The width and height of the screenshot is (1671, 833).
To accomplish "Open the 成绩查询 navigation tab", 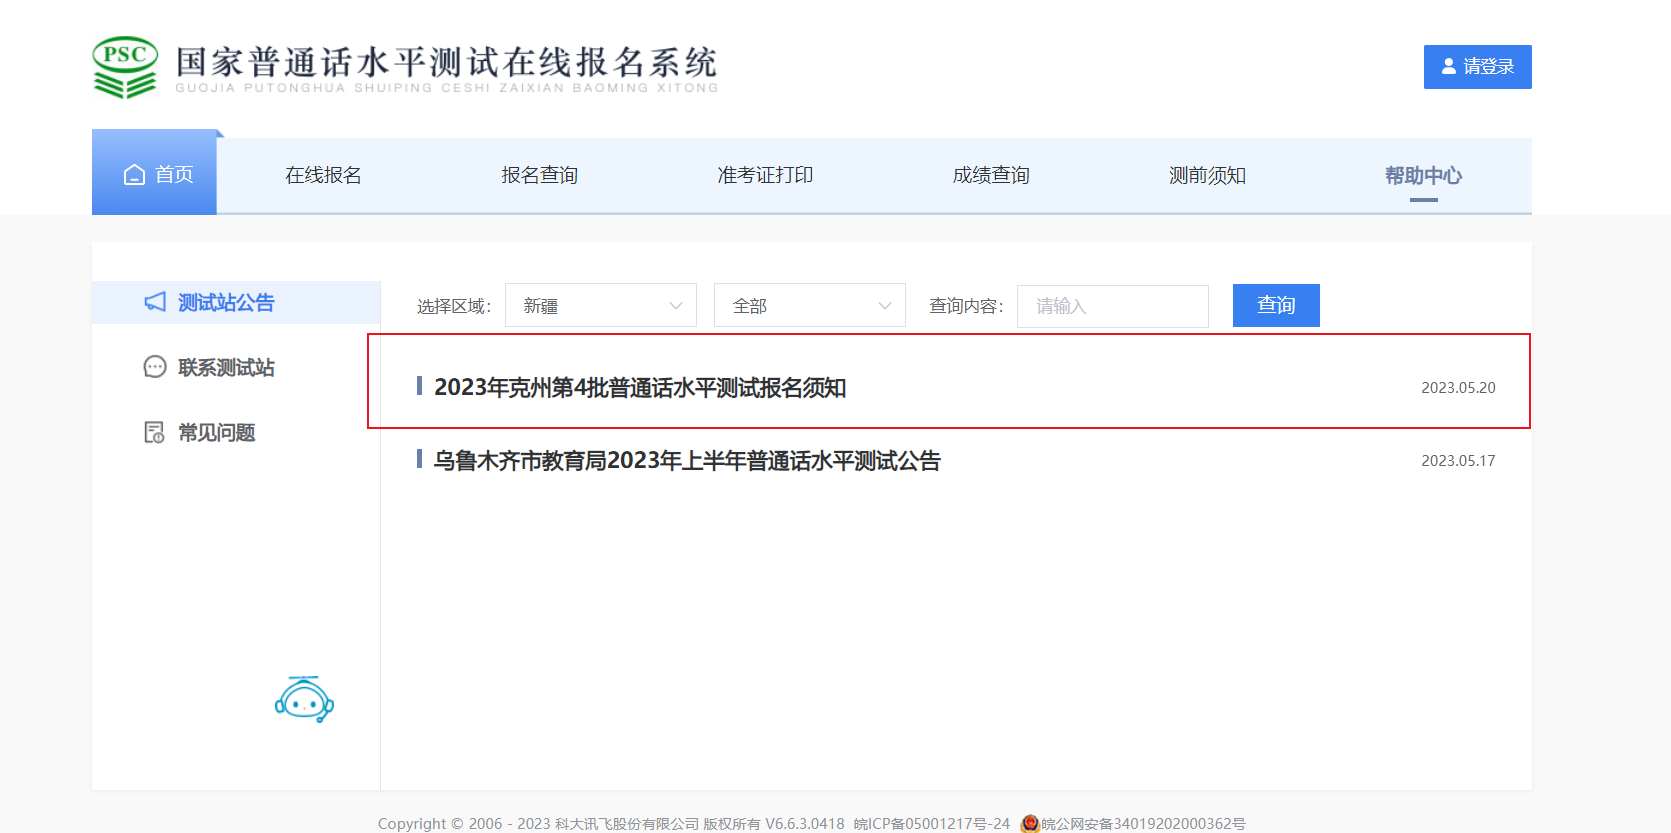I will tap(990, 175).
